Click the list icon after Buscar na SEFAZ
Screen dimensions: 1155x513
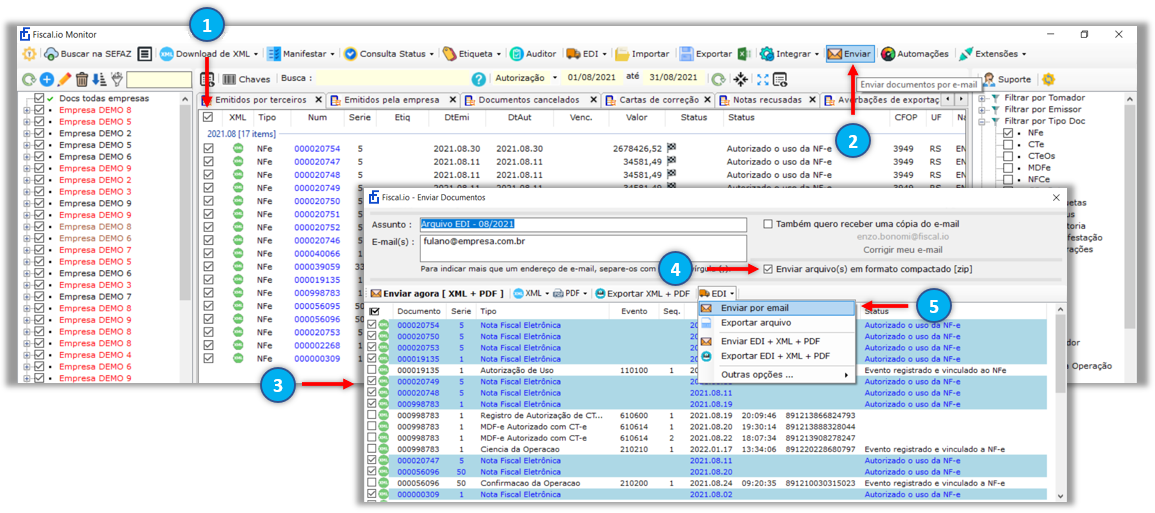[x=145, y=54]
